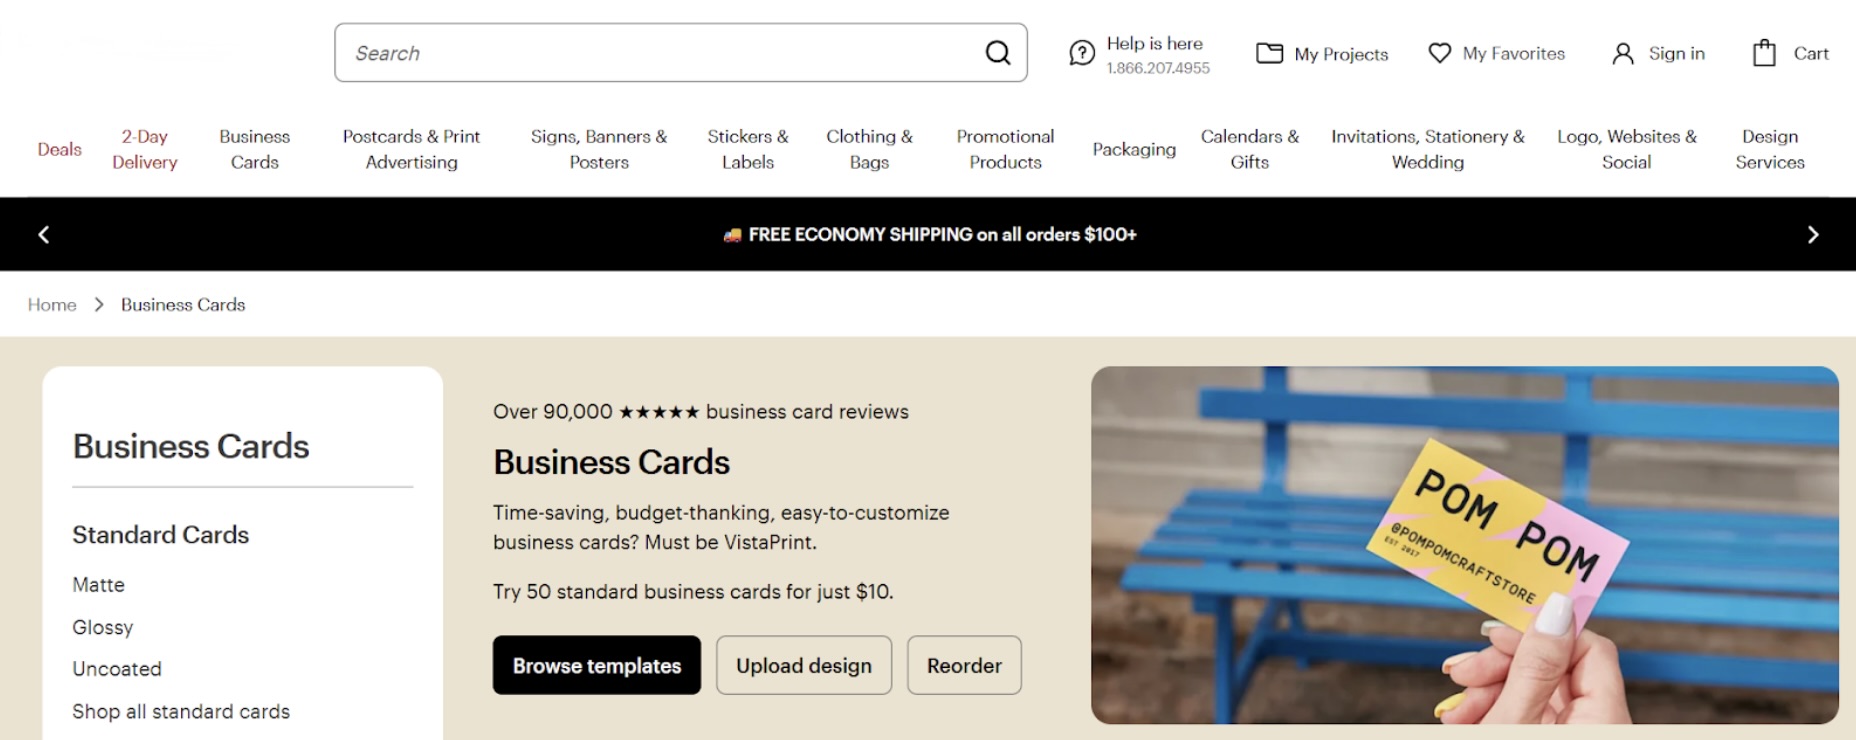The image size is (1856, 740).
Task: Click into the Search text field
Action: (660, 53)
